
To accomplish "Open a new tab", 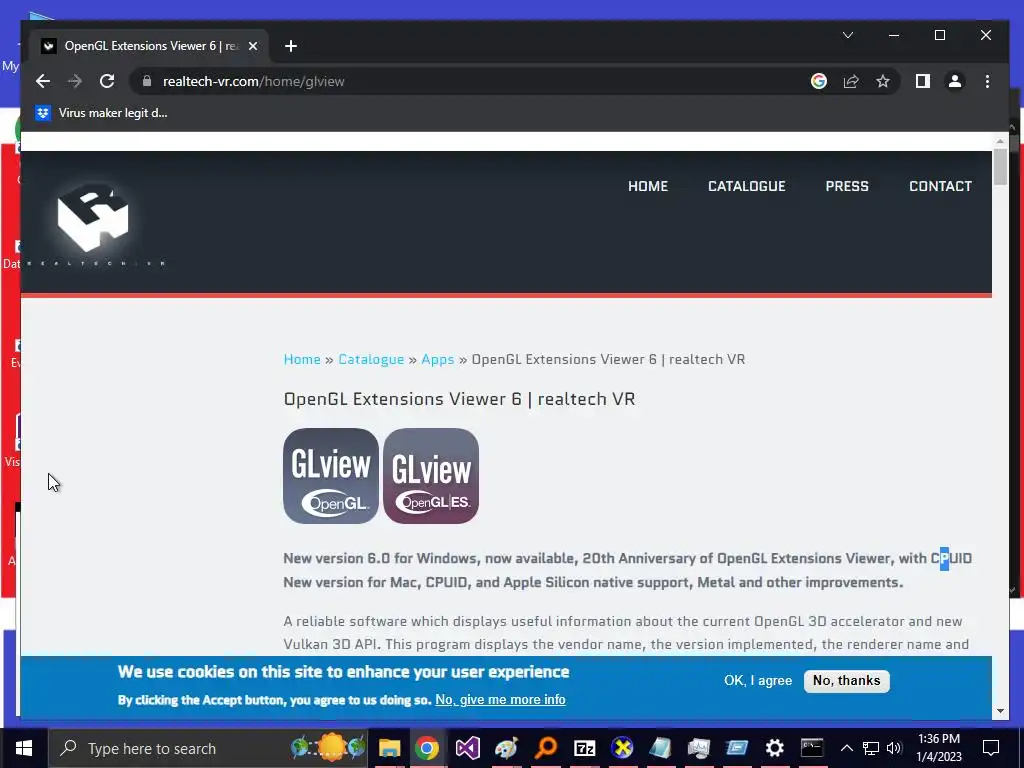I will [x=291, y=46].
